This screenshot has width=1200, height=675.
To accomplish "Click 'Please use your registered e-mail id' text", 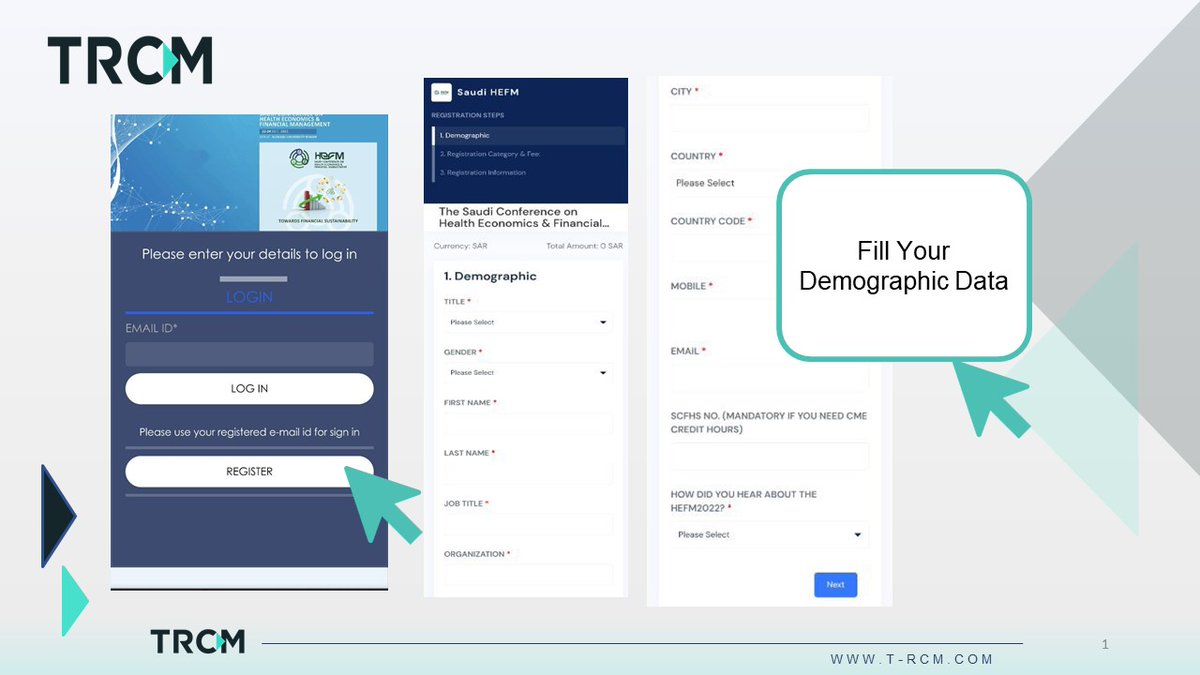I will (249, 432).
